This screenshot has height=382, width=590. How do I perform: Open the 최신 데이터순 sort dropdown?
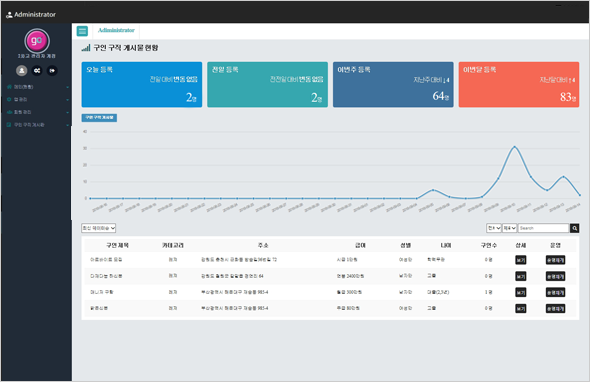point(99,228)
